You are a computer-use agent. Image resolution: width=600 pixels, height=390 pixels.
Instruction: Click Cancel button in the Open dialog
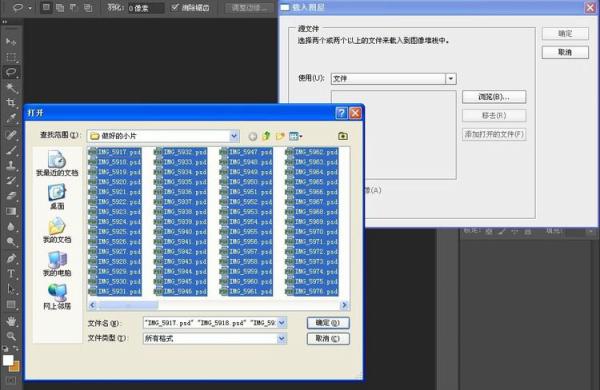pyautogui.click(x=328, y=339)
